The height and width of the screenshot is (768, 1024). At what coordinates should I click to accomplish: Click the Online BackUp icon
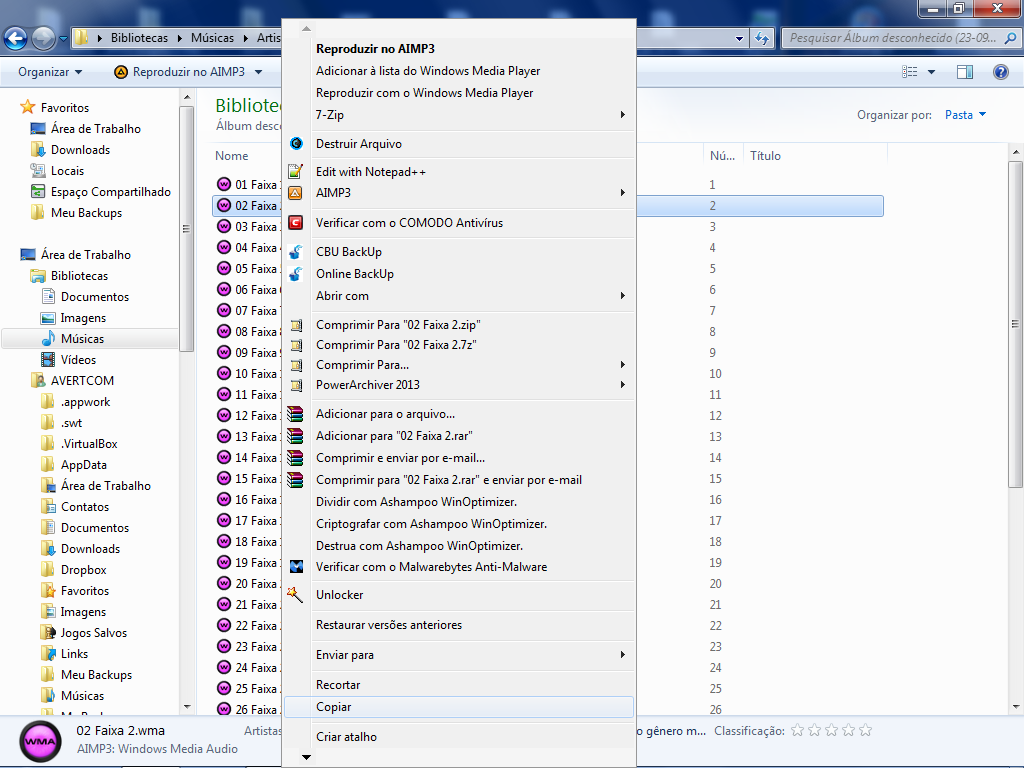(296, 274)
